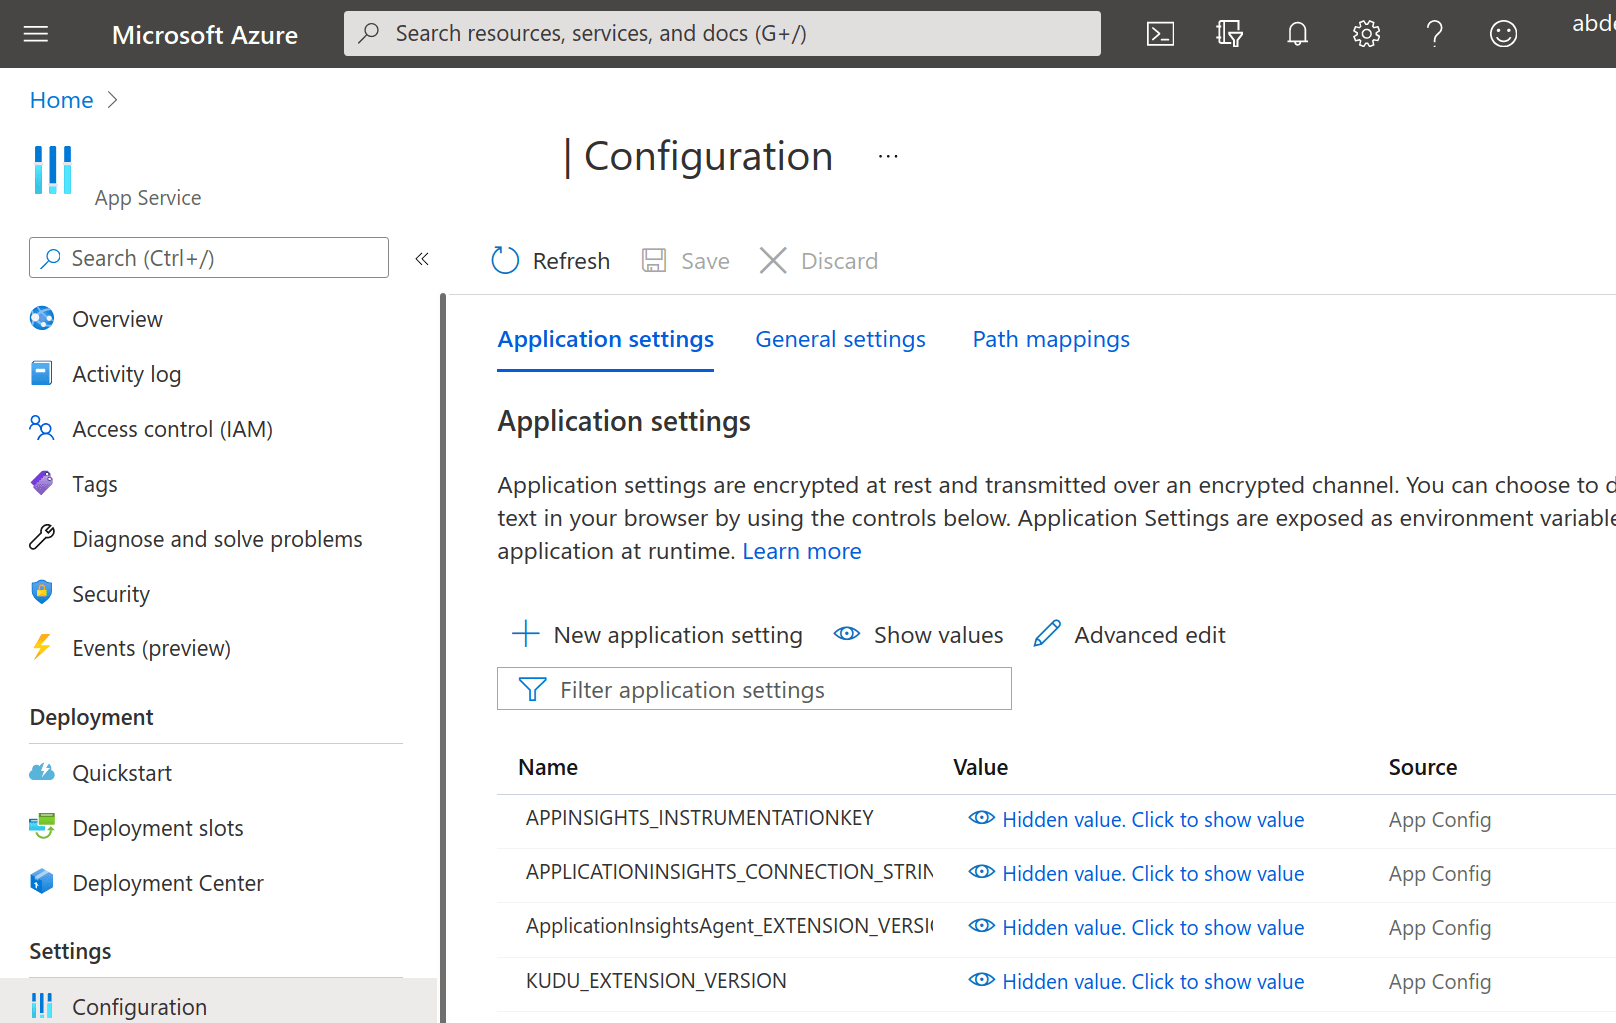1616x1023 pixels.
Task: Click the guide and feedback icon
Action: click(1228, 33)
